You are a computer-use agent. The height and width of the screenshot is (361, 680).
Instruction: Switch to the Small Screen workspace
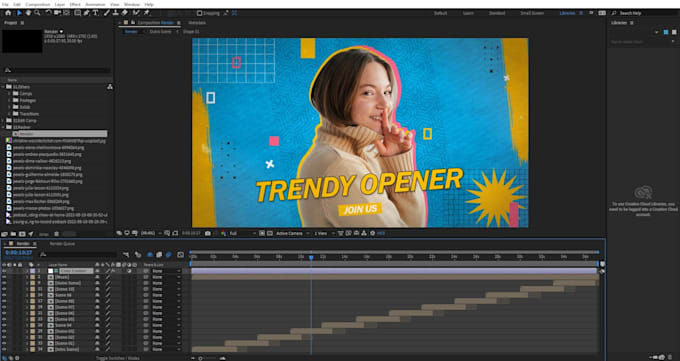pyautogui.click(x=532, y=13)
